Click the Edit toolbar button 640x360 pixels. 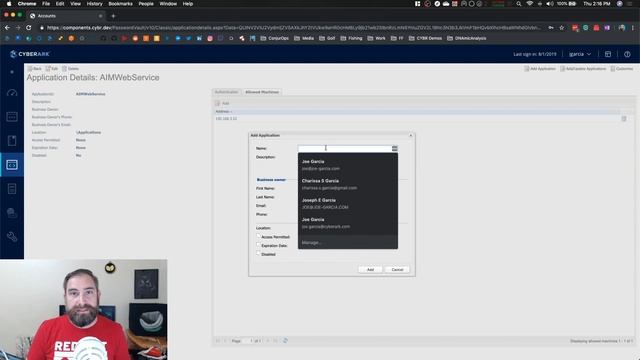(52, 69)
